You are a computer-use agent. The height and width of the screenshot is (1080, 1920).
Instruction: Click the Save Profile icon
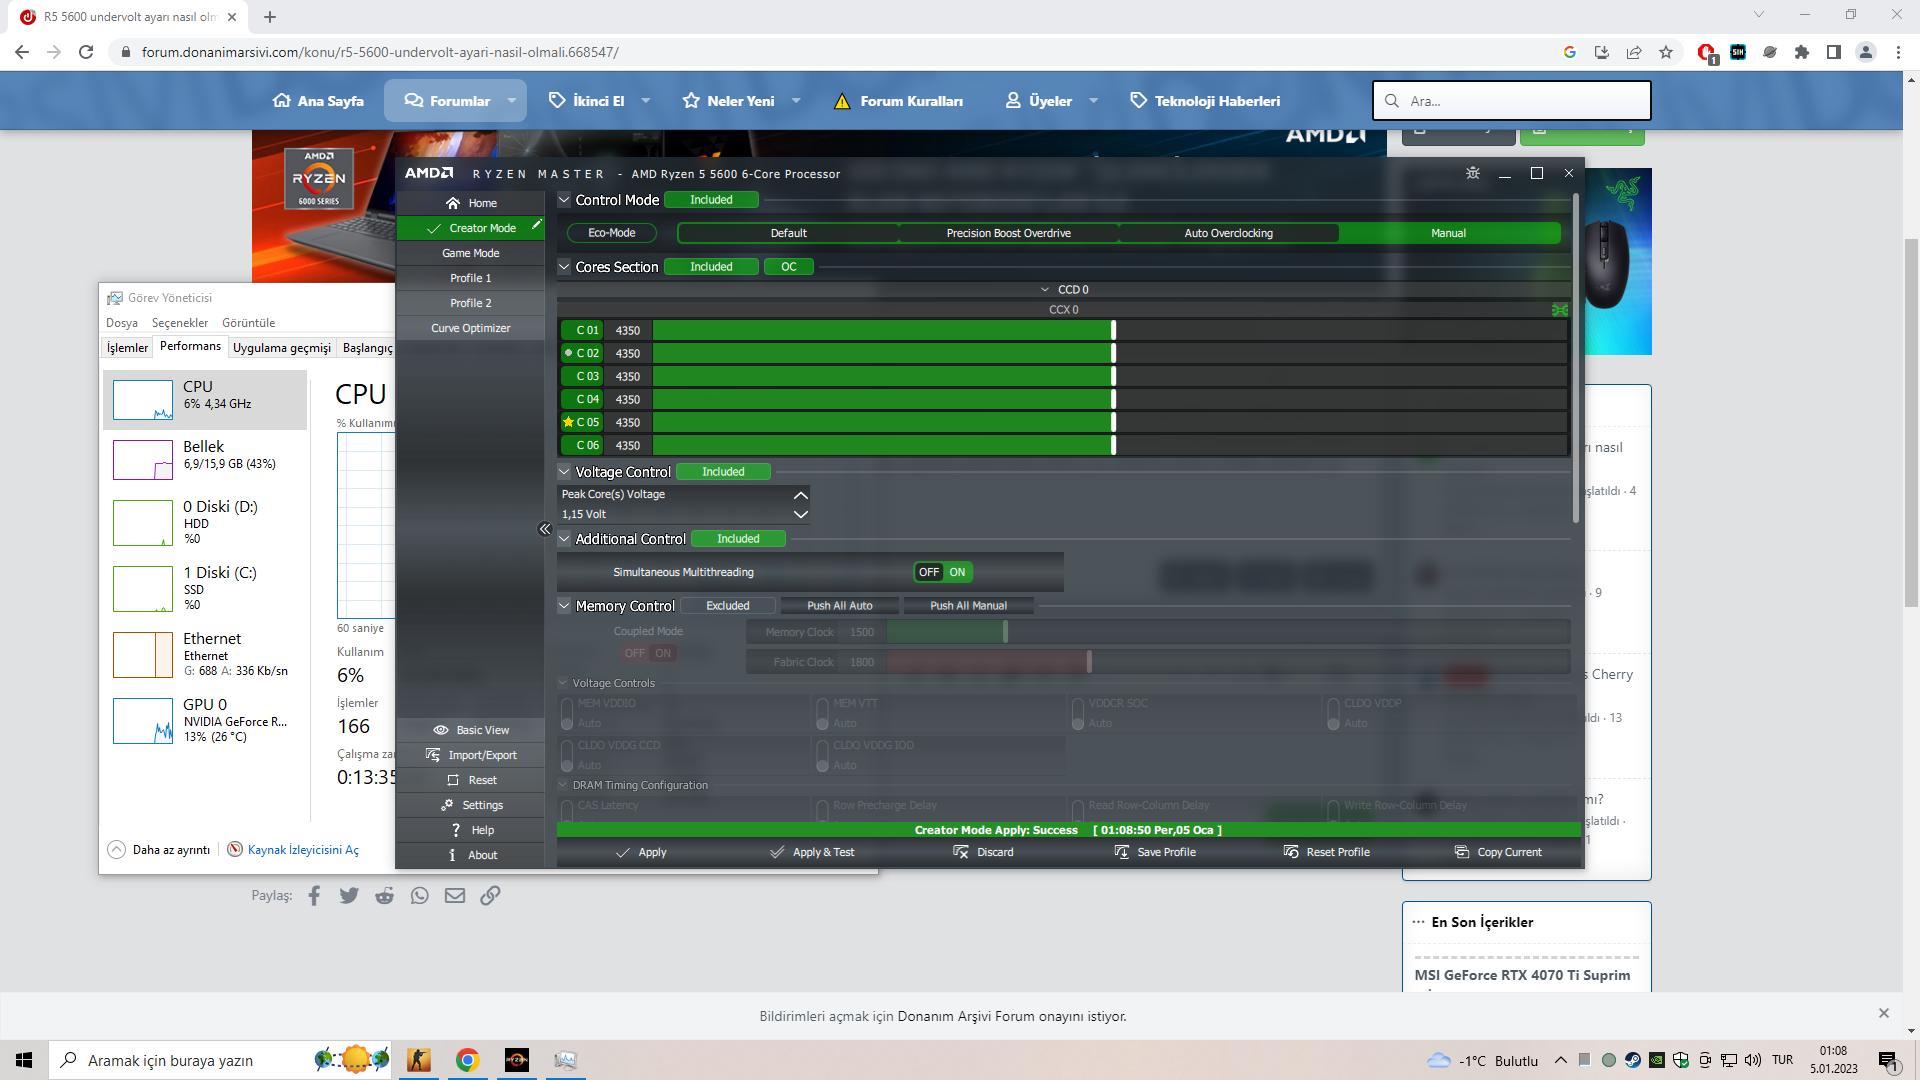tap(1122, 852)
